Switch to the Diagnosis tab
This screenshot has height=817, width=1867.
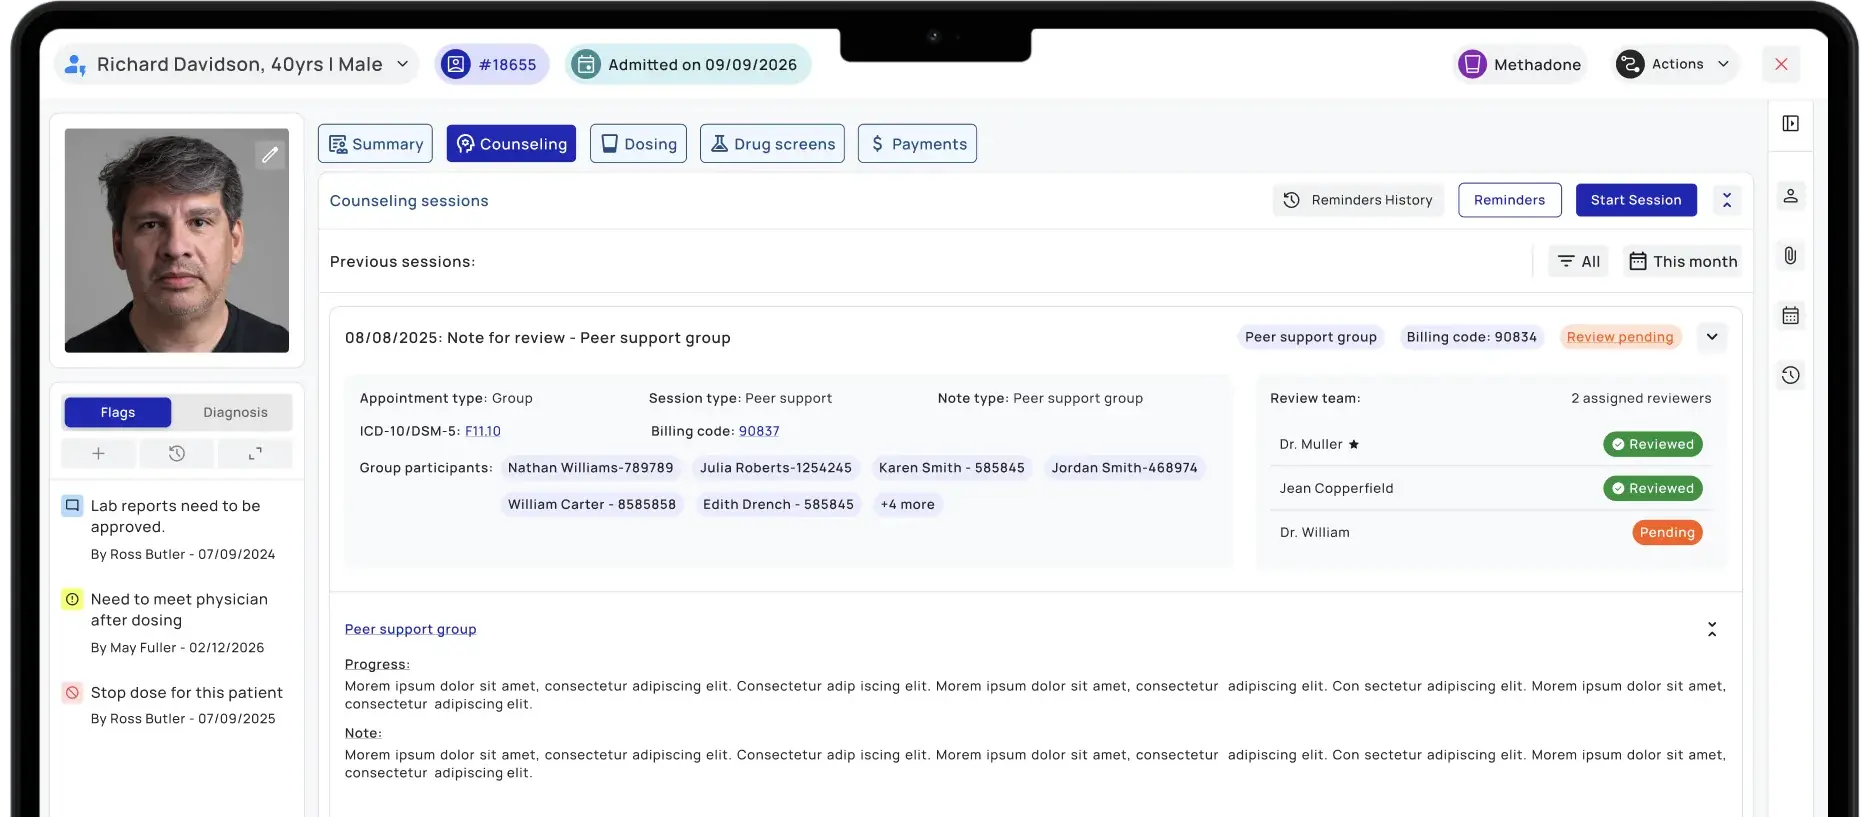pyautogui.click(x=235, y=412)
